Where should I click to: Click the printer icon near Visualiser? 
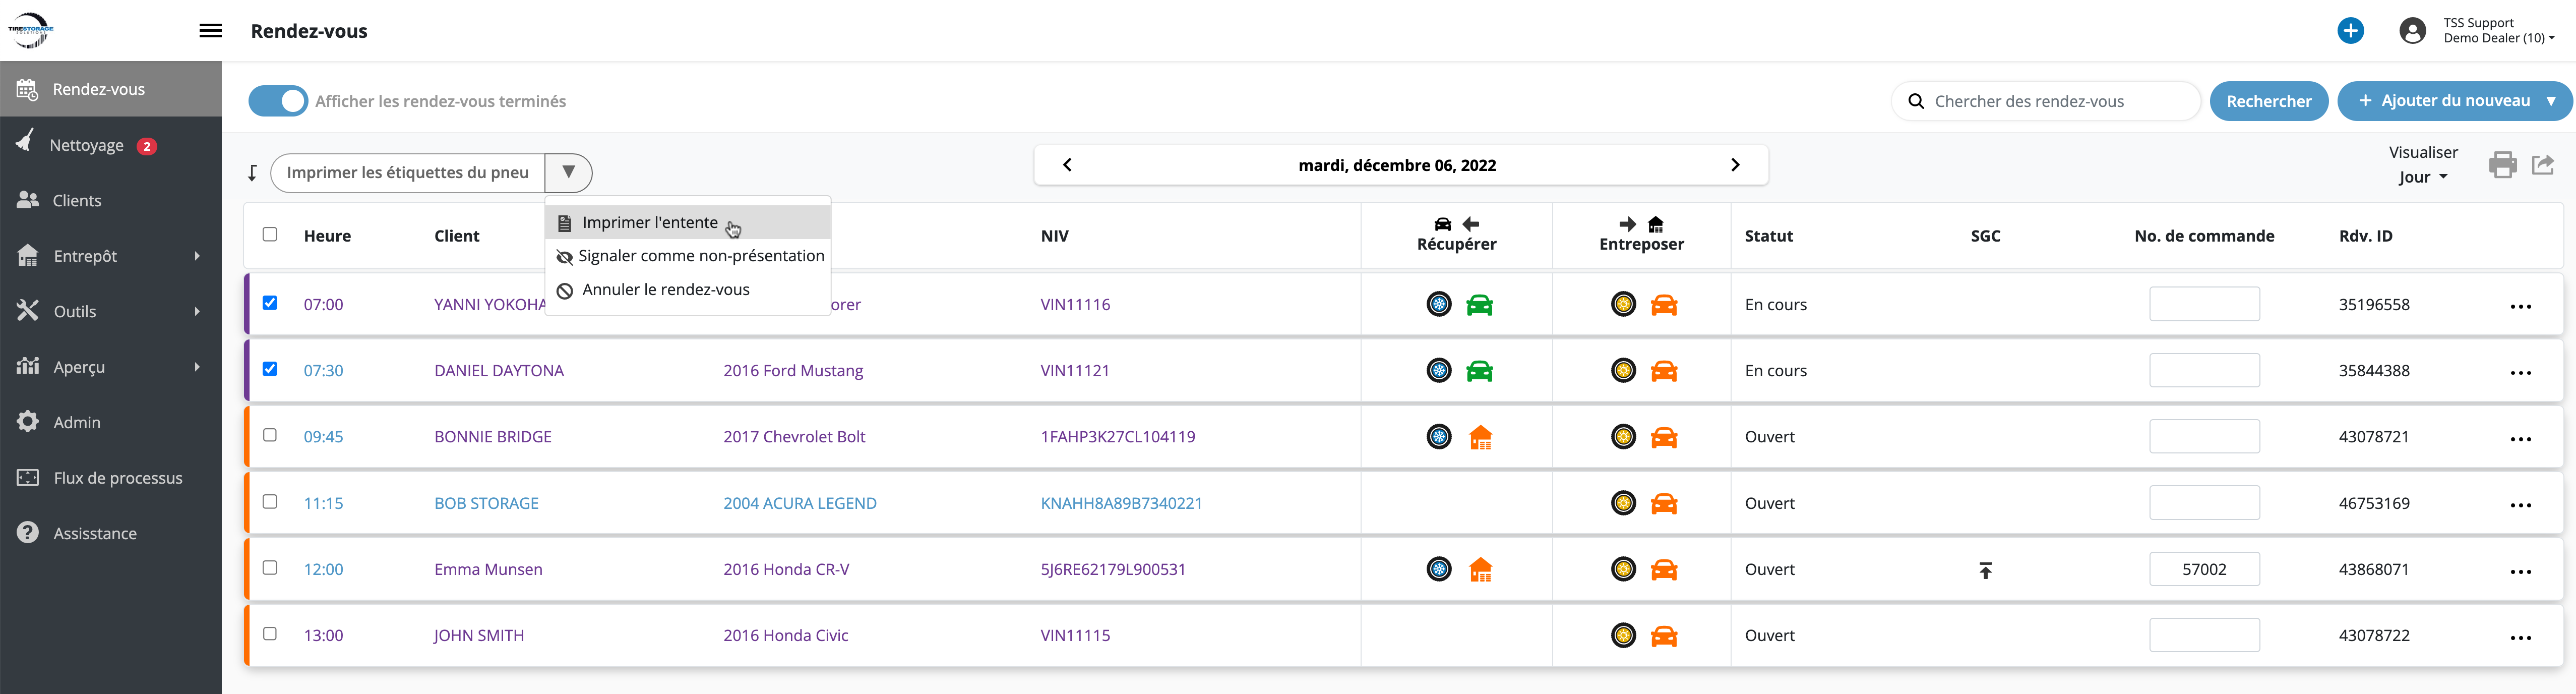2502,165
